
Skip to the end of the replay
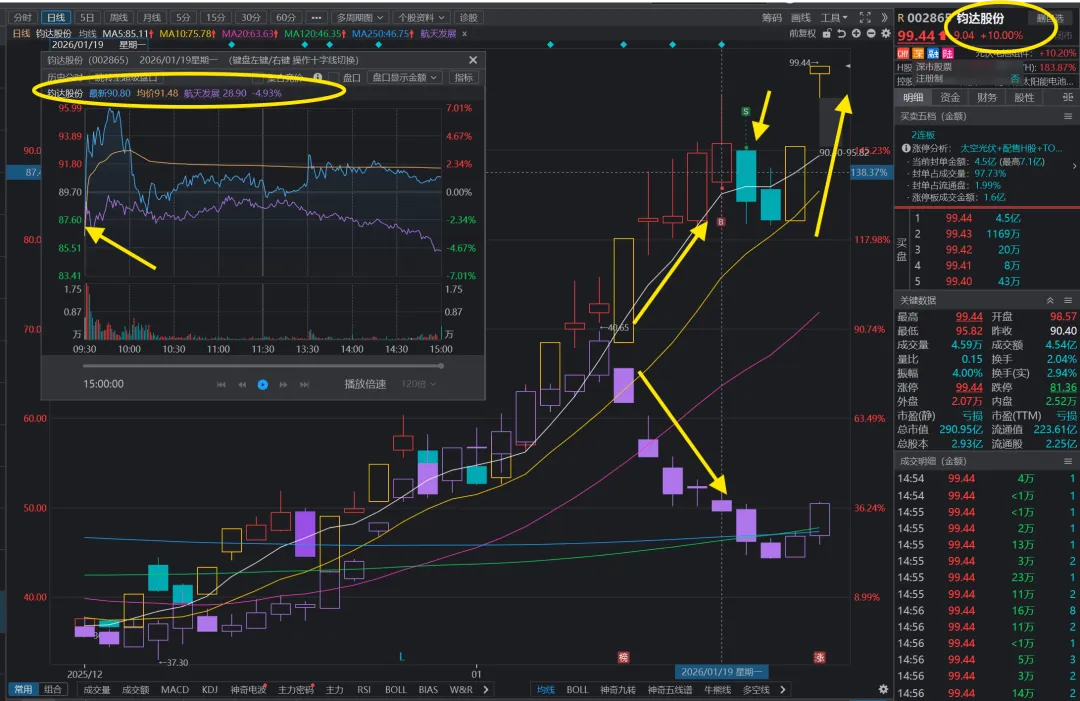click(304, 384)
